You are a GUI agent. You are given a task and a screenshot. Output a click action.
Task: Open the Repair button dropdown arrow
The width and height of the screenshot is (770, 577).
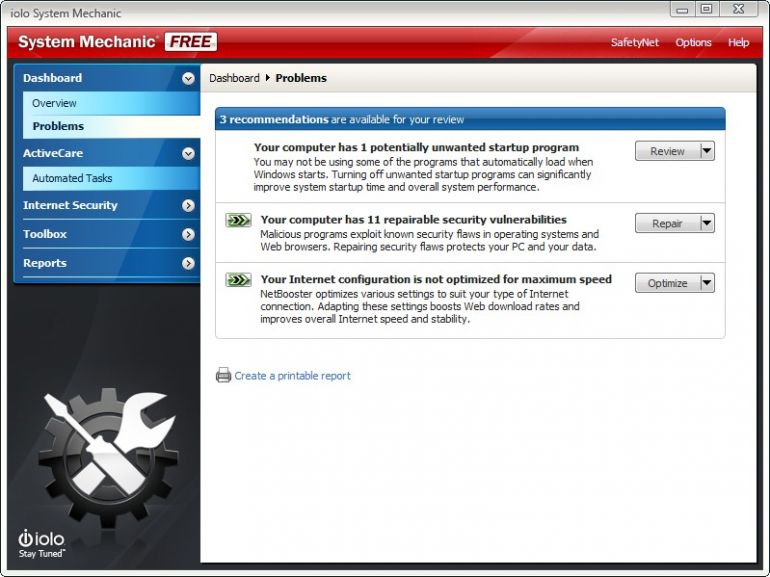[x=707, y=223]
